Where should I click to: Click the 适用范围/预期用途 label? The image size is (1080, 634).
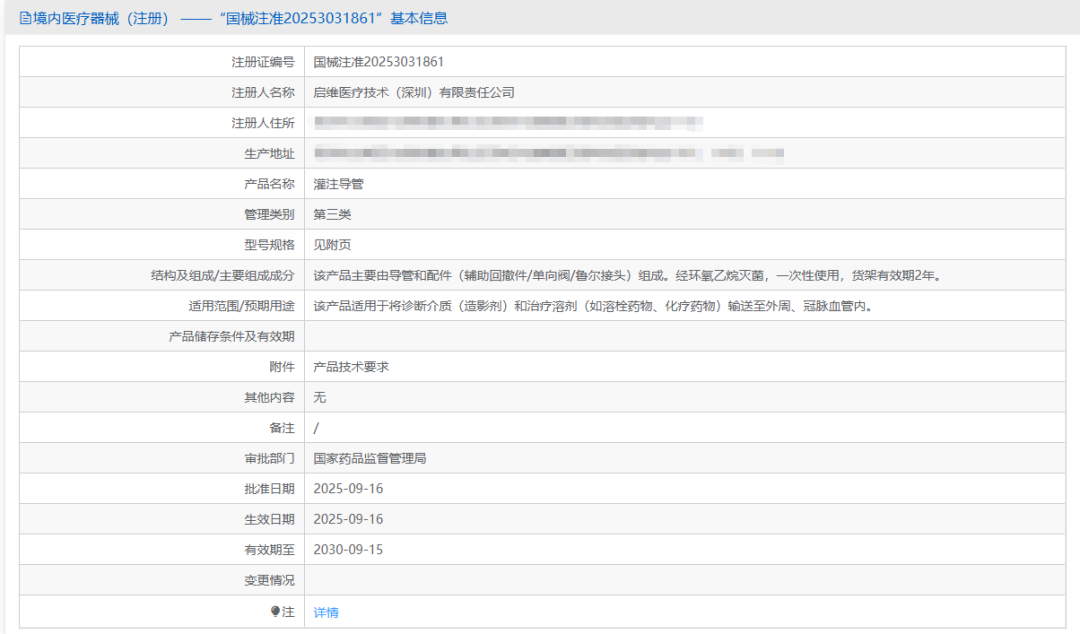tap(241, 305)
